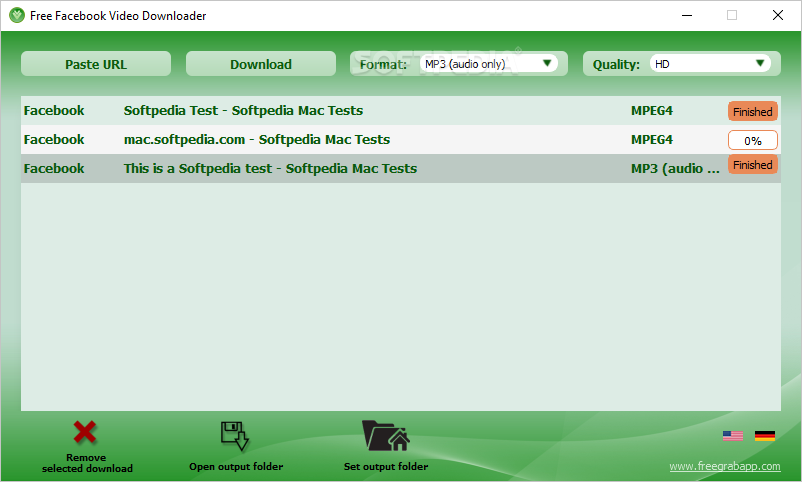Click MPEG4 format in Softpedia Test row
The height and width of the screenshot is (482, 802).
click(x=652, y=111)
